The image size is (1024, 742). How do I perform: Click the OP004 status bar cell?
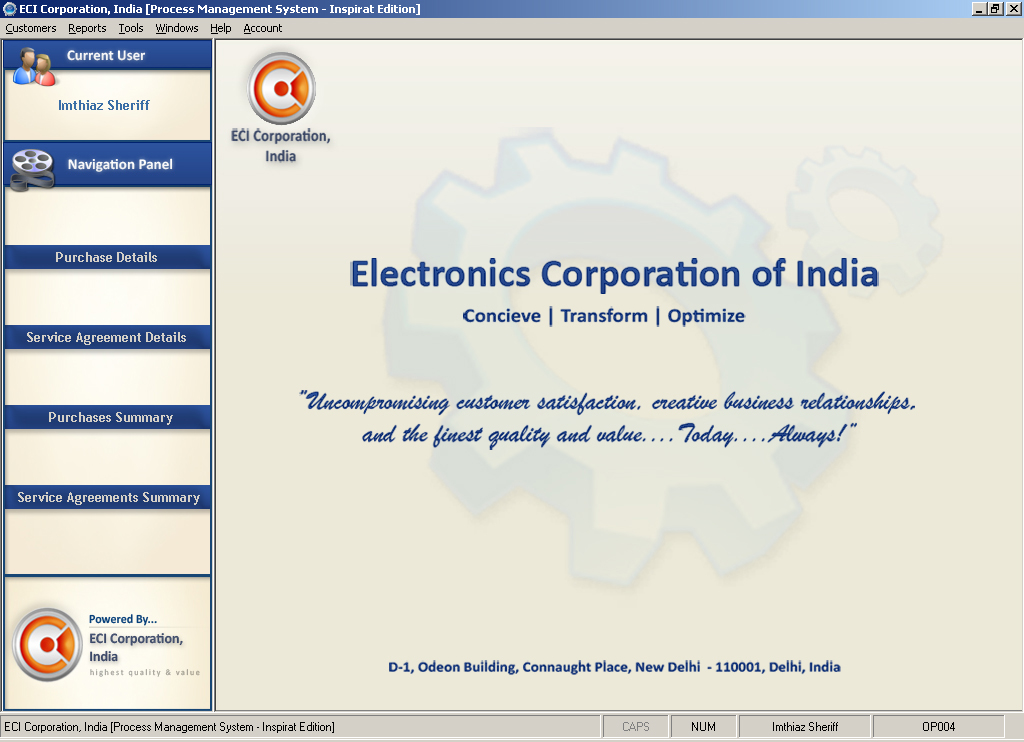(x=938, y=727)
